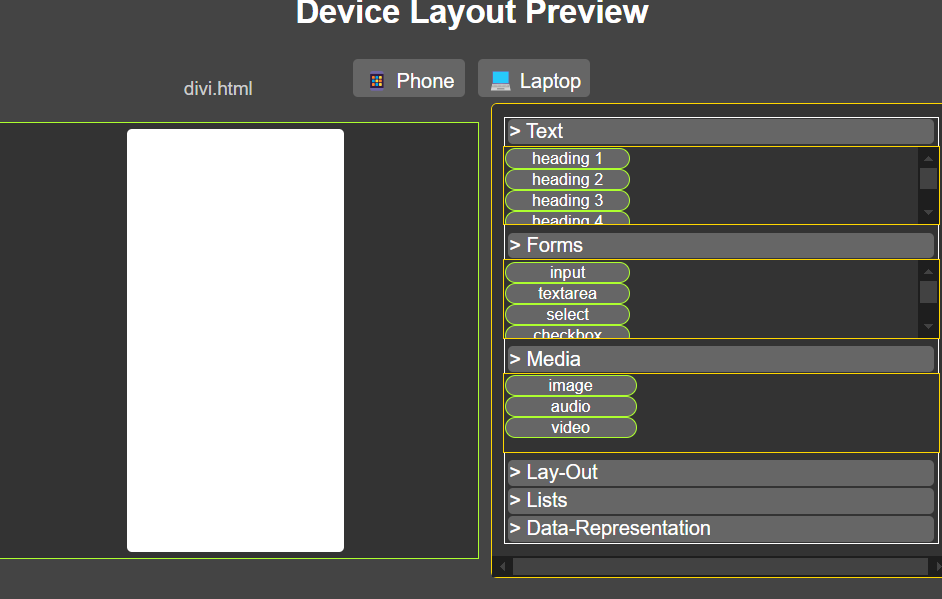Select the heading 2 element
942x599 pixels.
pos(567,180)
